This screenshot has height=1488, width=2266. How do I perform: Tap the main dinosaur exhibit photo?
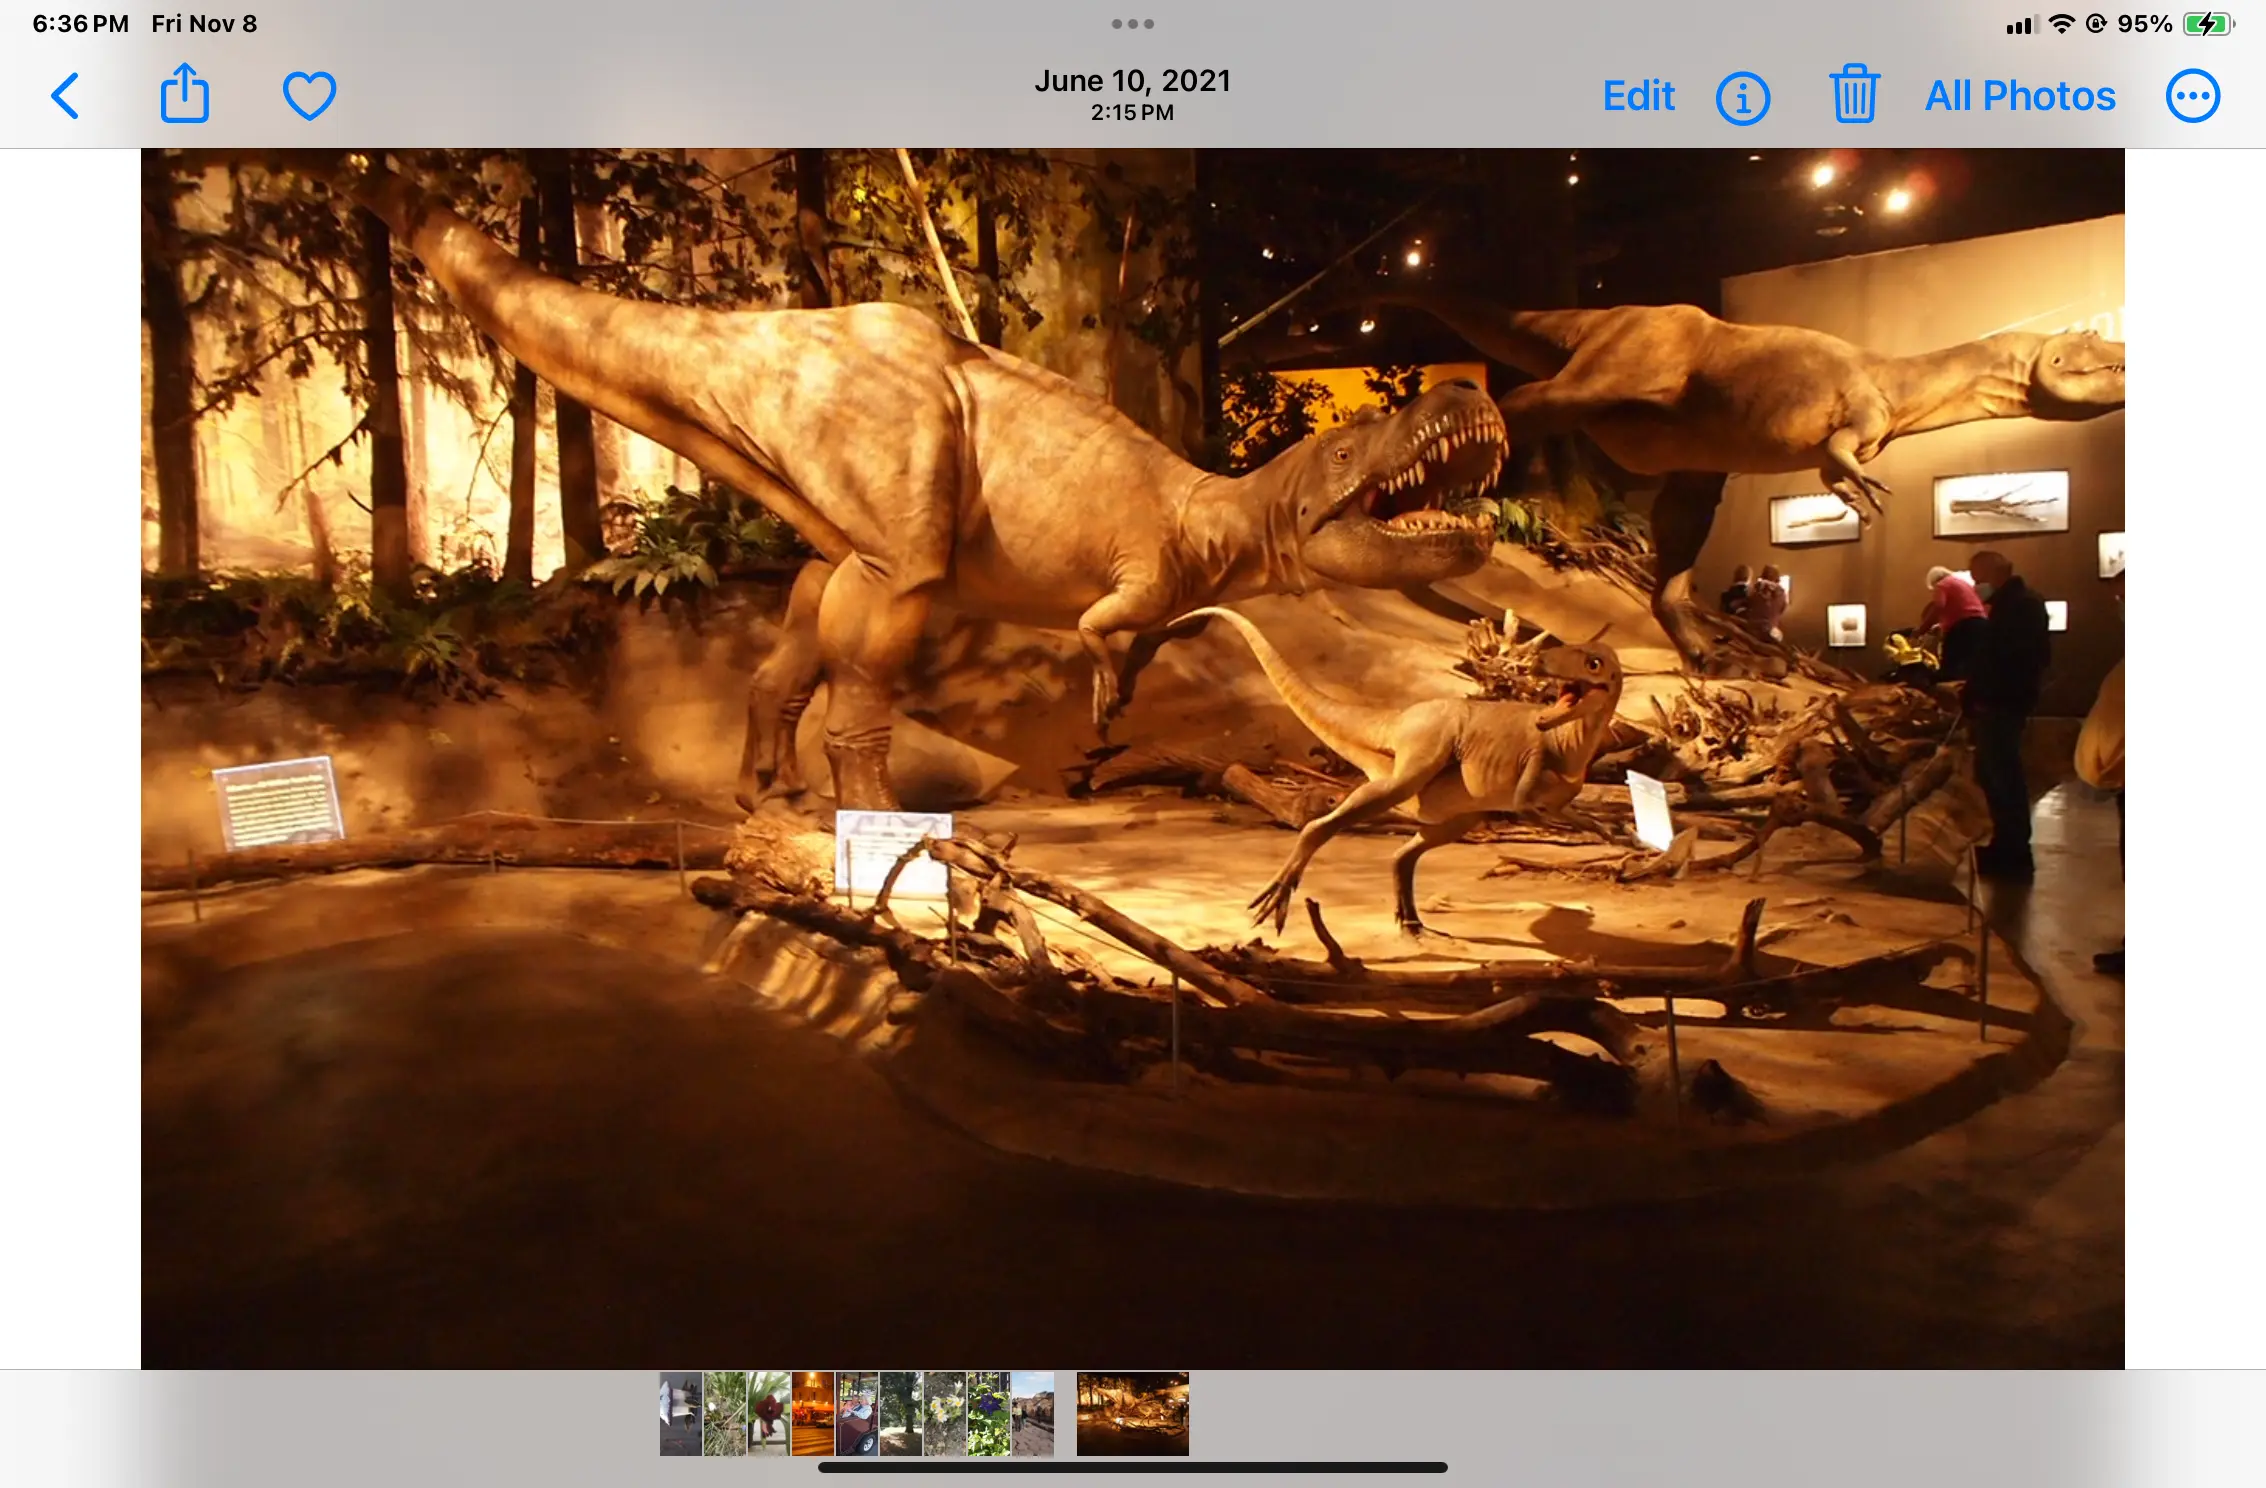coord(1132,758)
